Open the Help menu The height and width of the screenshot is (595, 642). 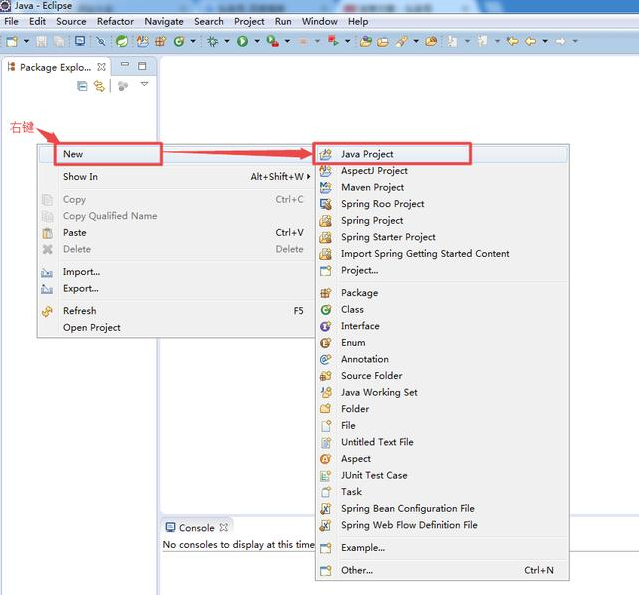coord(358,21)
